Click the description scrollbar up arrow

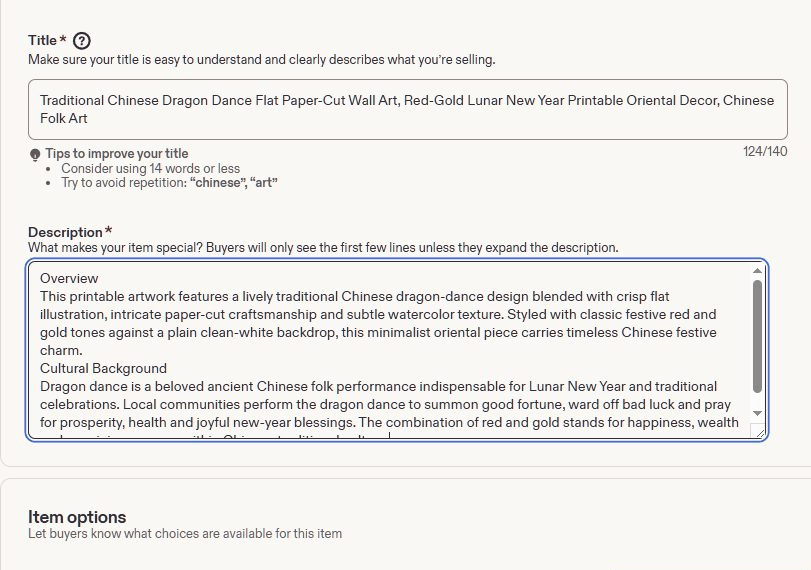pyautogui.click(x=757, y=271)
